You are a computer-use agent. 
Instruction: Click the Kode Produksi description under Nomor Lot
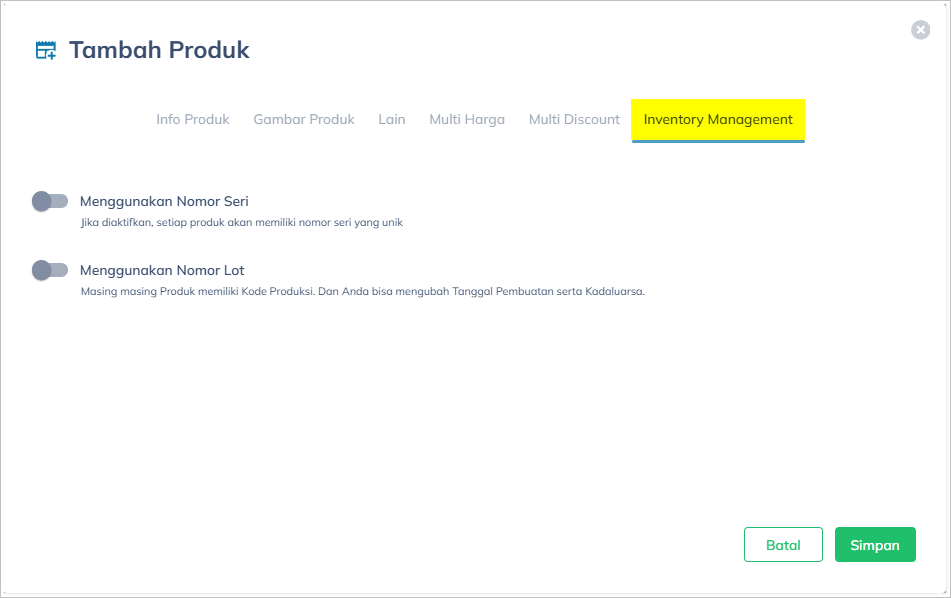[362, 292]
